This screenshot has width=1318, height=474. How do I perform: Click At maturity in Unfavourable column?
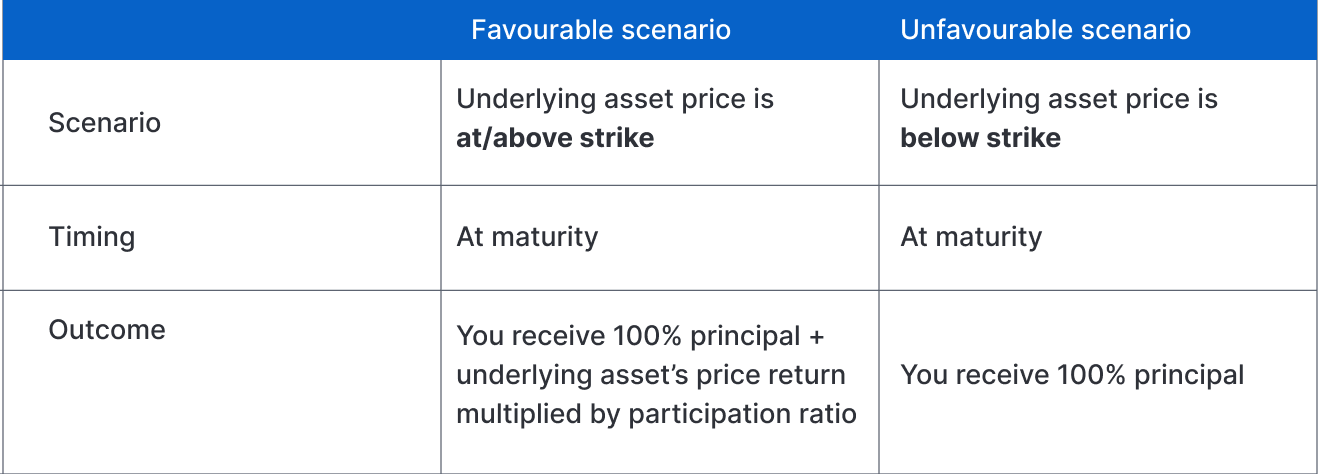[x=971, y=237]
